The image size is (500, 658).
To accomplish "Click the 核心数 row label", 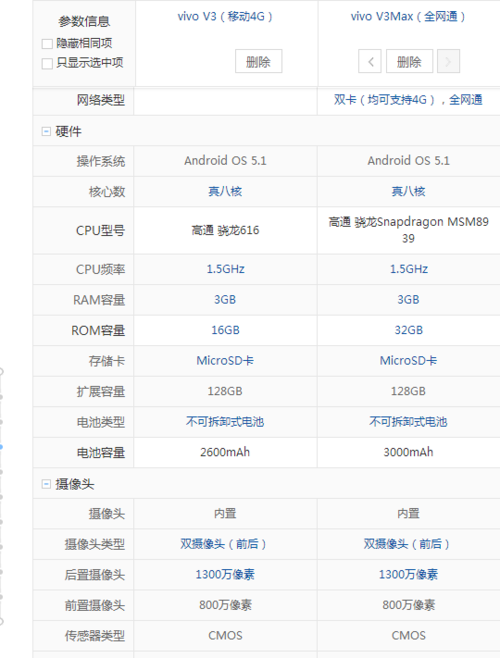I will (x=107, y=192).
